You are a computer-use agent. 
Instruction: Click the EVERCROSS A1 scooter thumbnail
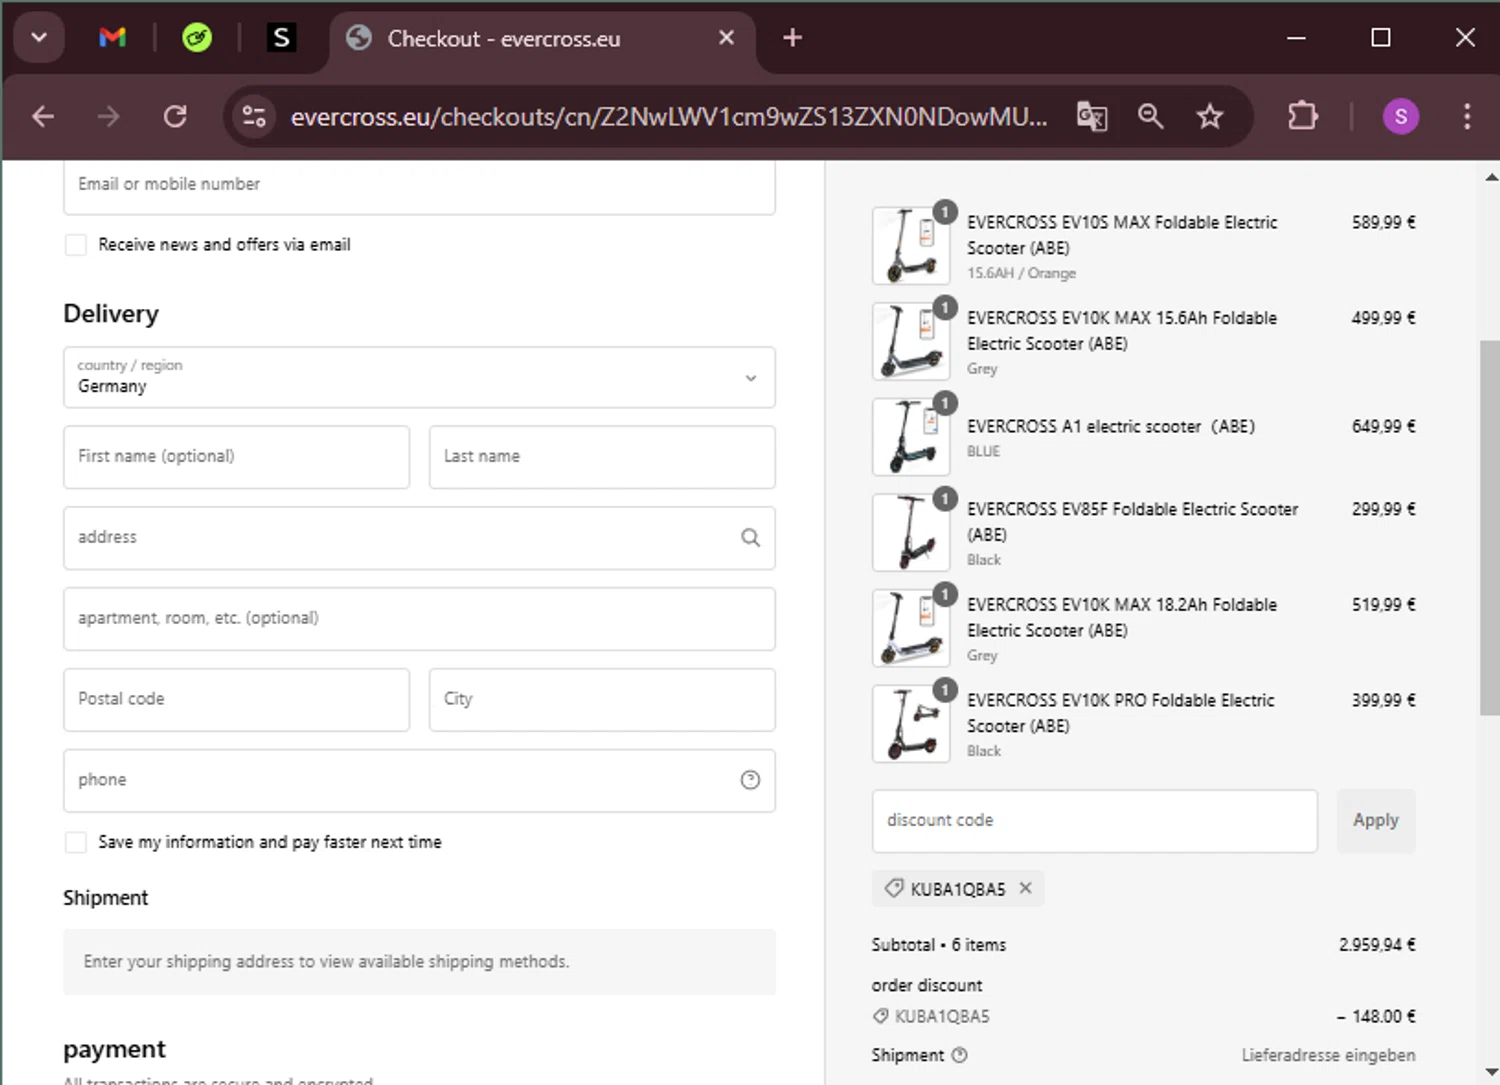pos(911,437)
